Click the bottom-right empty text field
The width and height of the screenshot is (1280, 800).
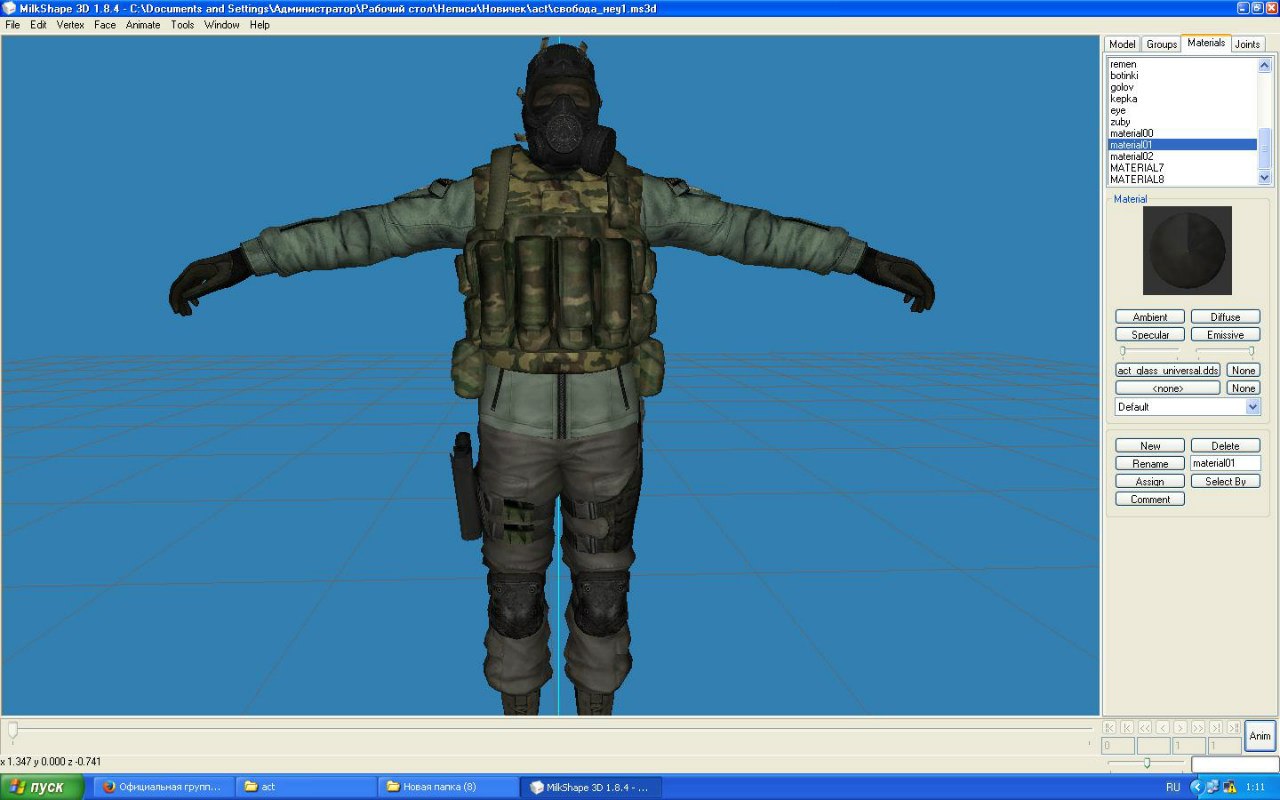click(x=1235, y=764)
